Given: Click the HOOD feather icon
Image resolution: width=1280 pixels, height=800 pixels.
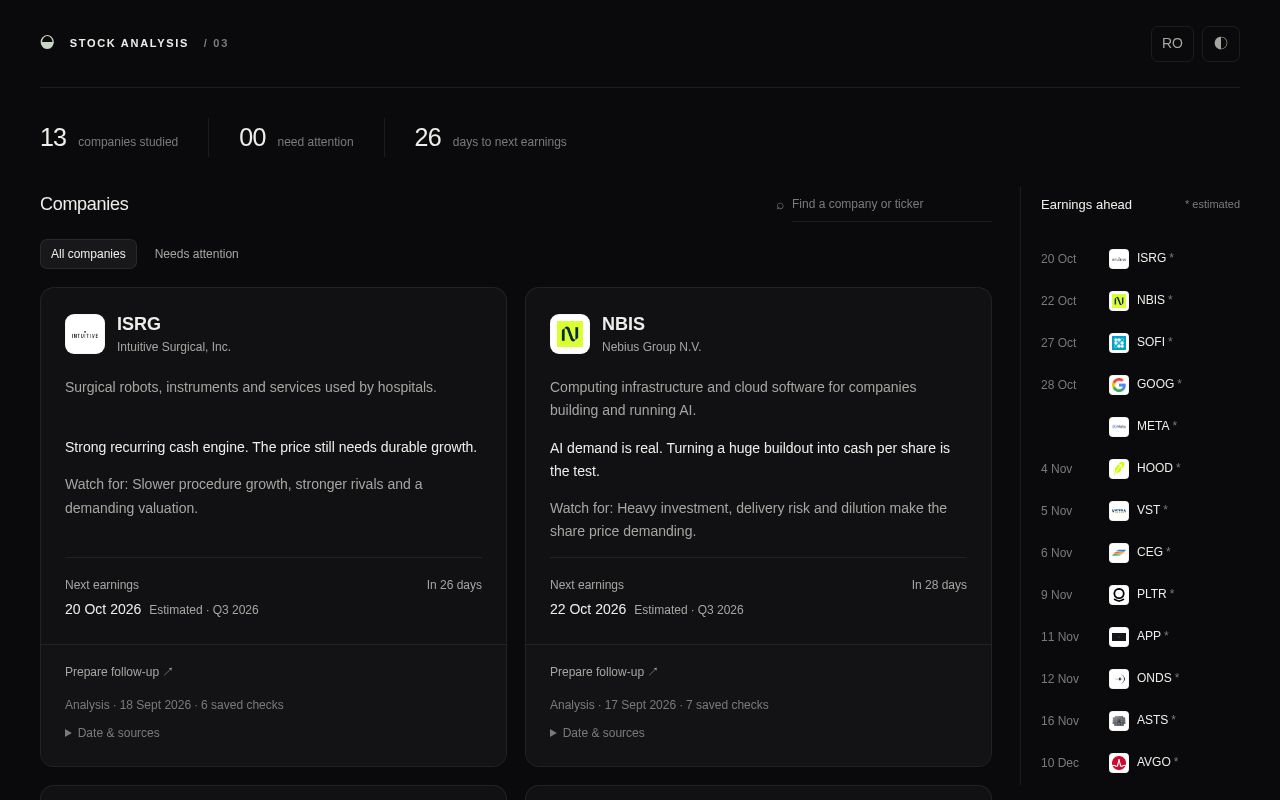Looking at the screenshot, I should [1119, 469].
